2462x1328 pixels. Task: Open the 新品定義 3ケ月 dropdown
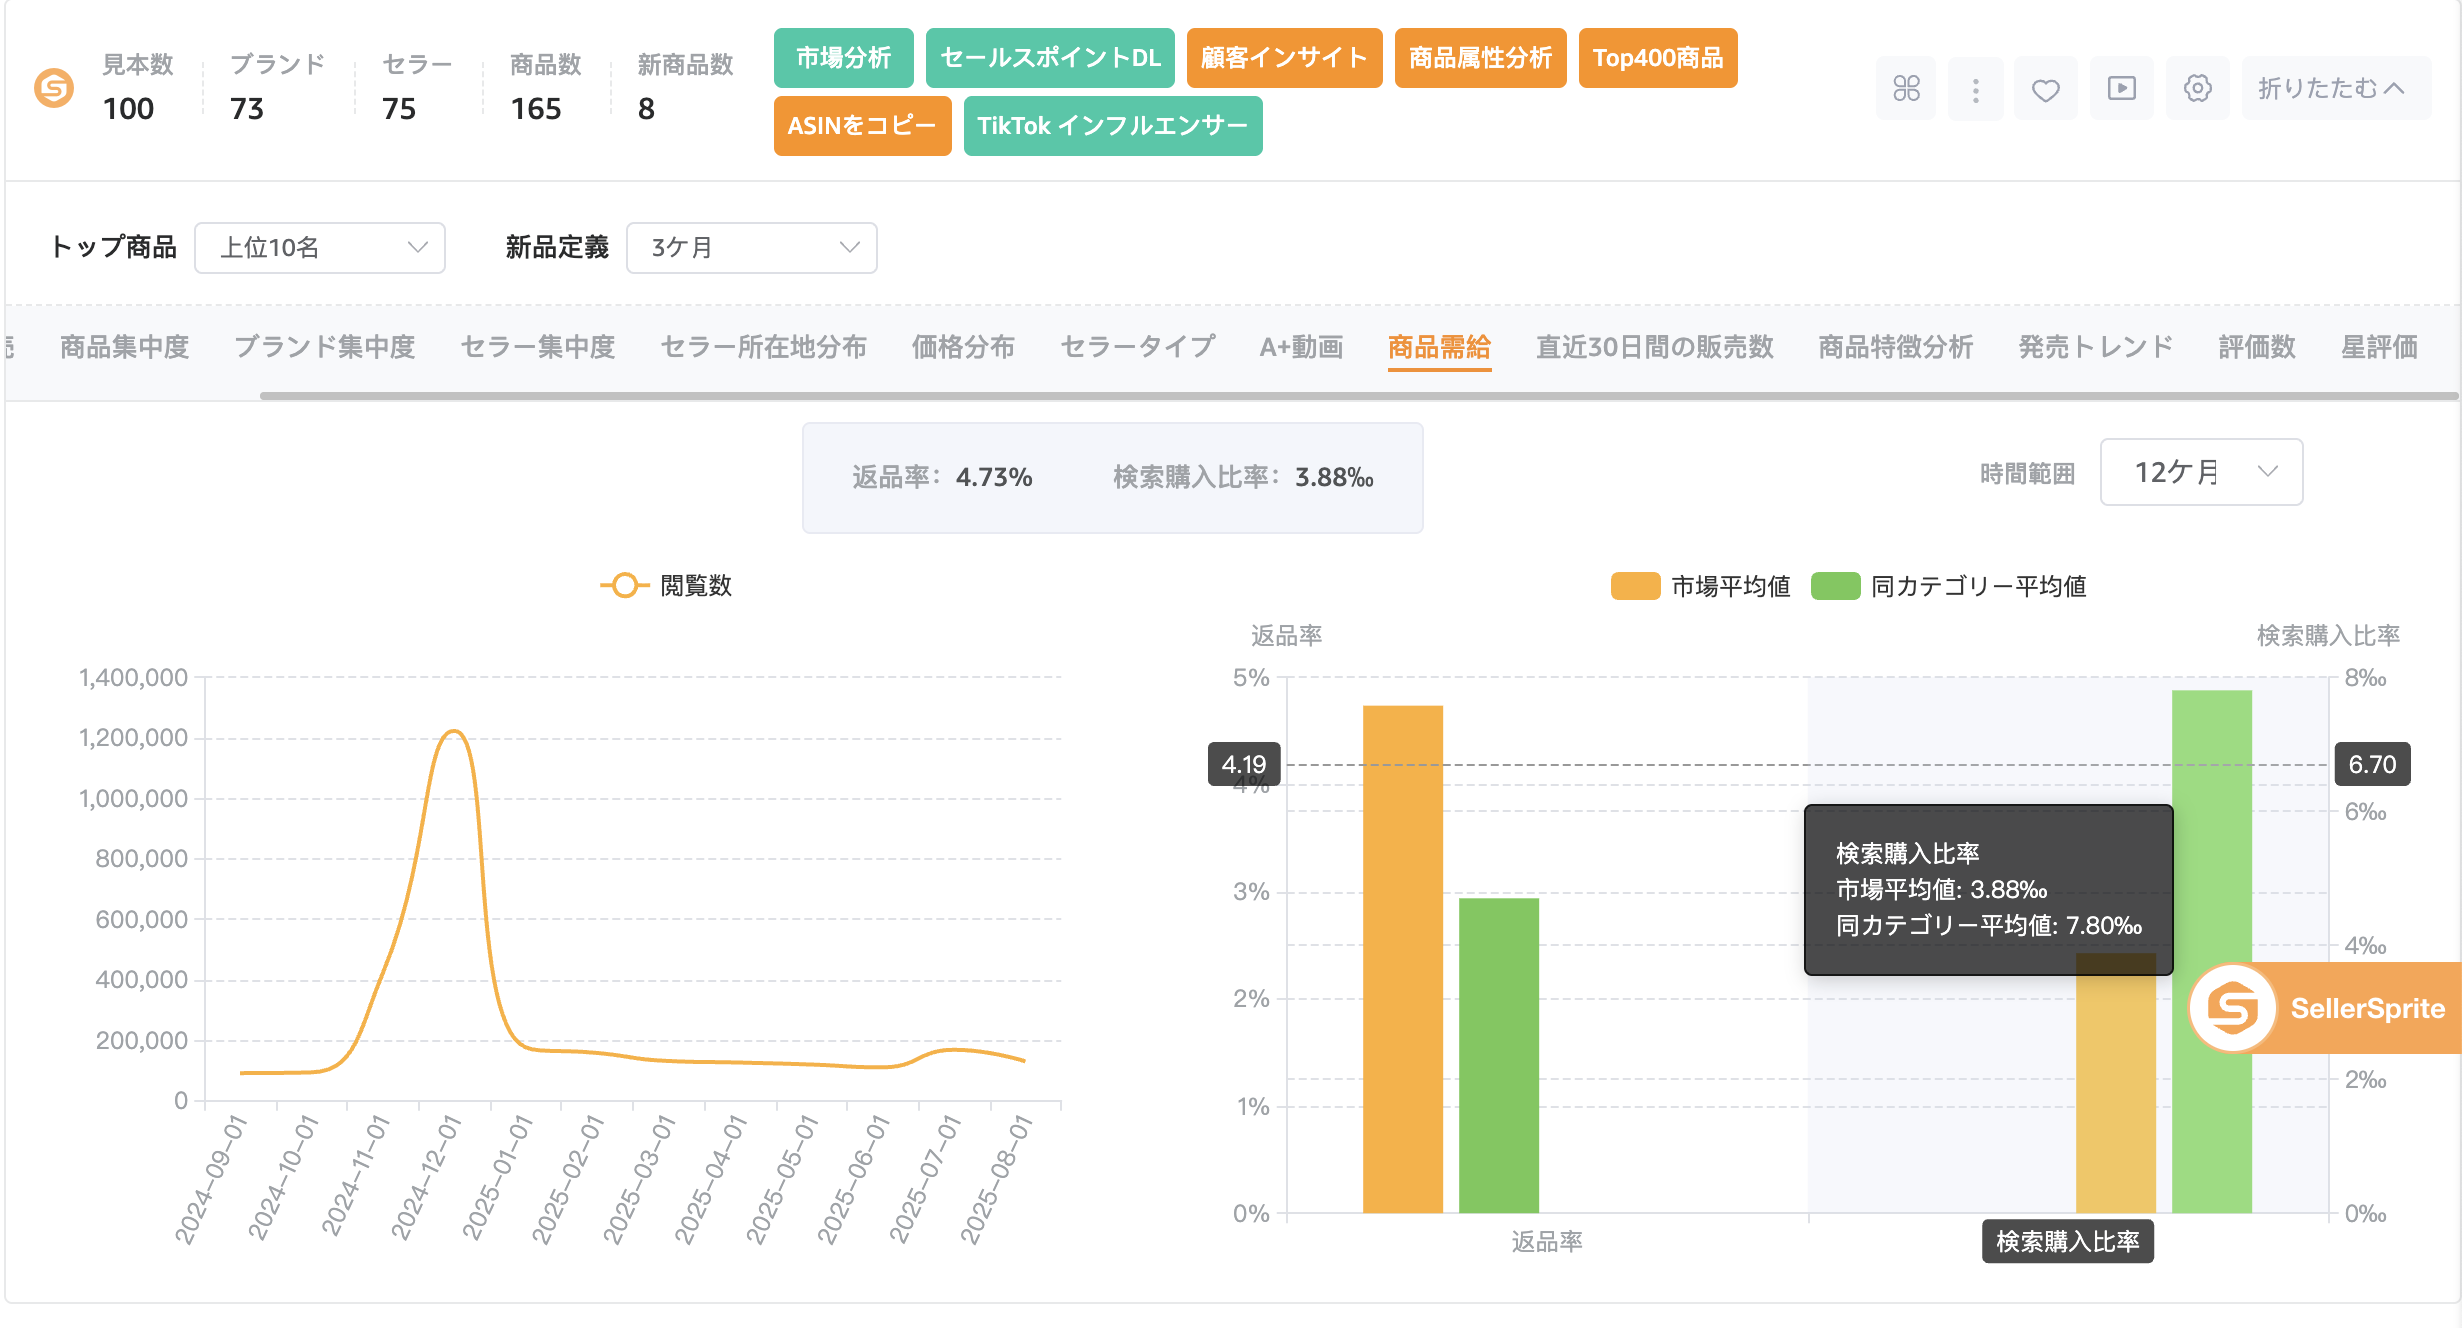pyautogui.click(x=751, y=248)
